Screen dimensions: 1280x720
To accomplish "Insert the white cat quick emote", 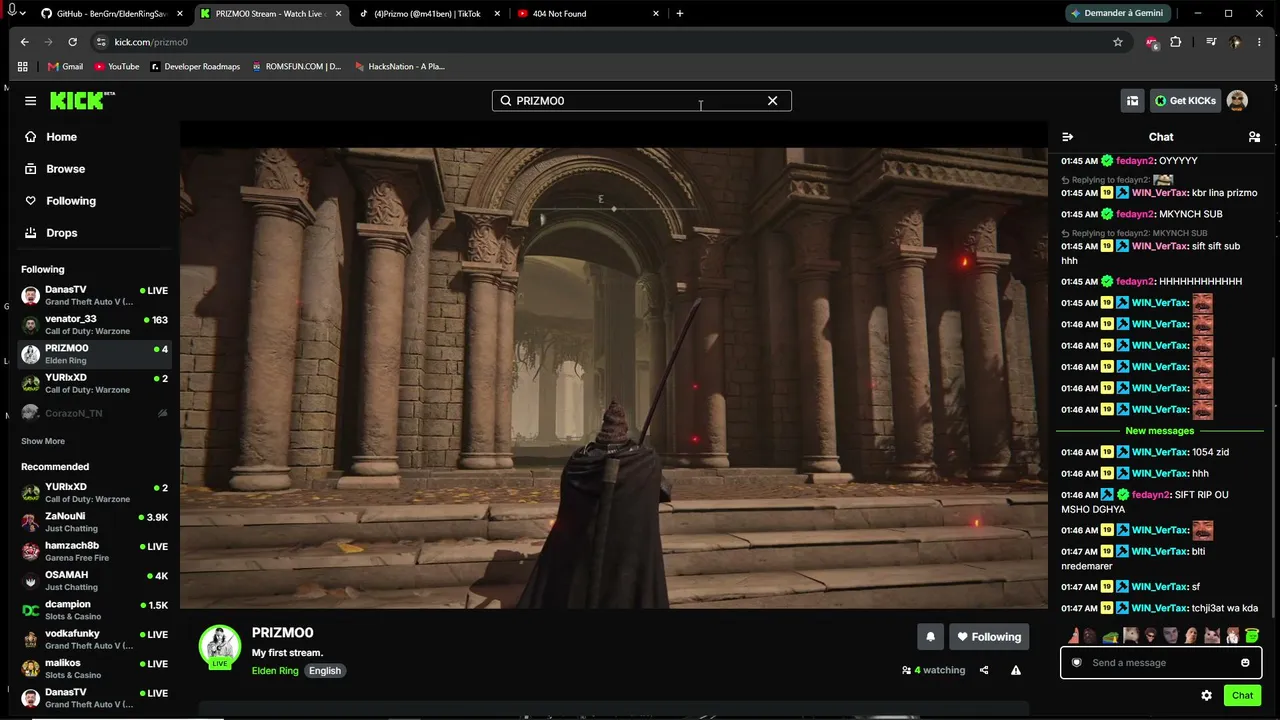I will pyautogui.click(x=1212, y=636).
